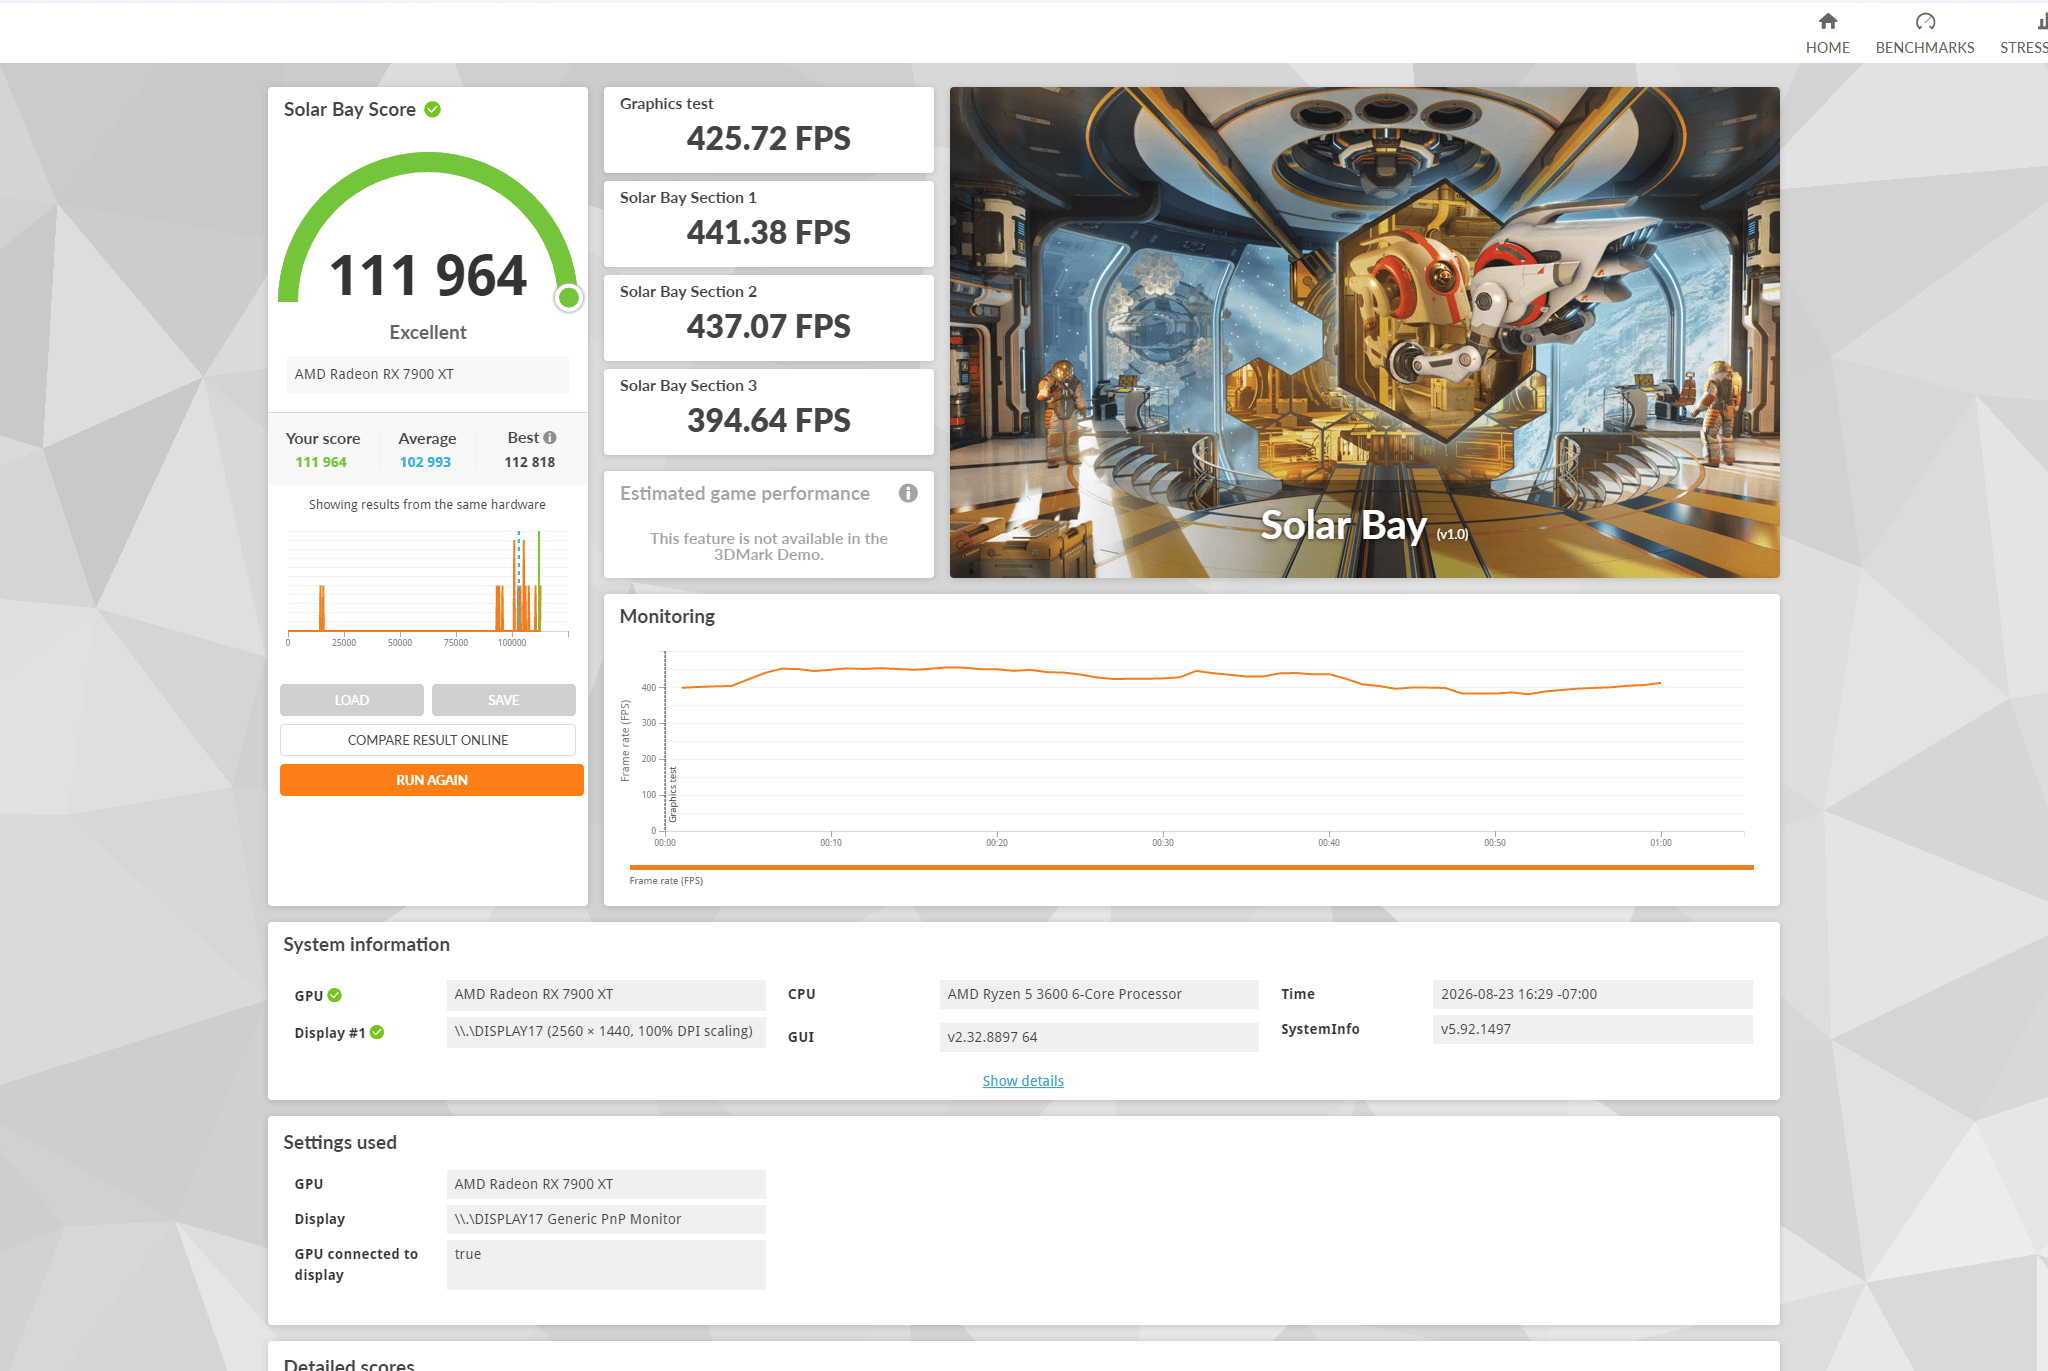The height and width of the screenshot is (1371, 2048).
Task: Open Estimated game performance info icon
Action: [x=908, y=493]
